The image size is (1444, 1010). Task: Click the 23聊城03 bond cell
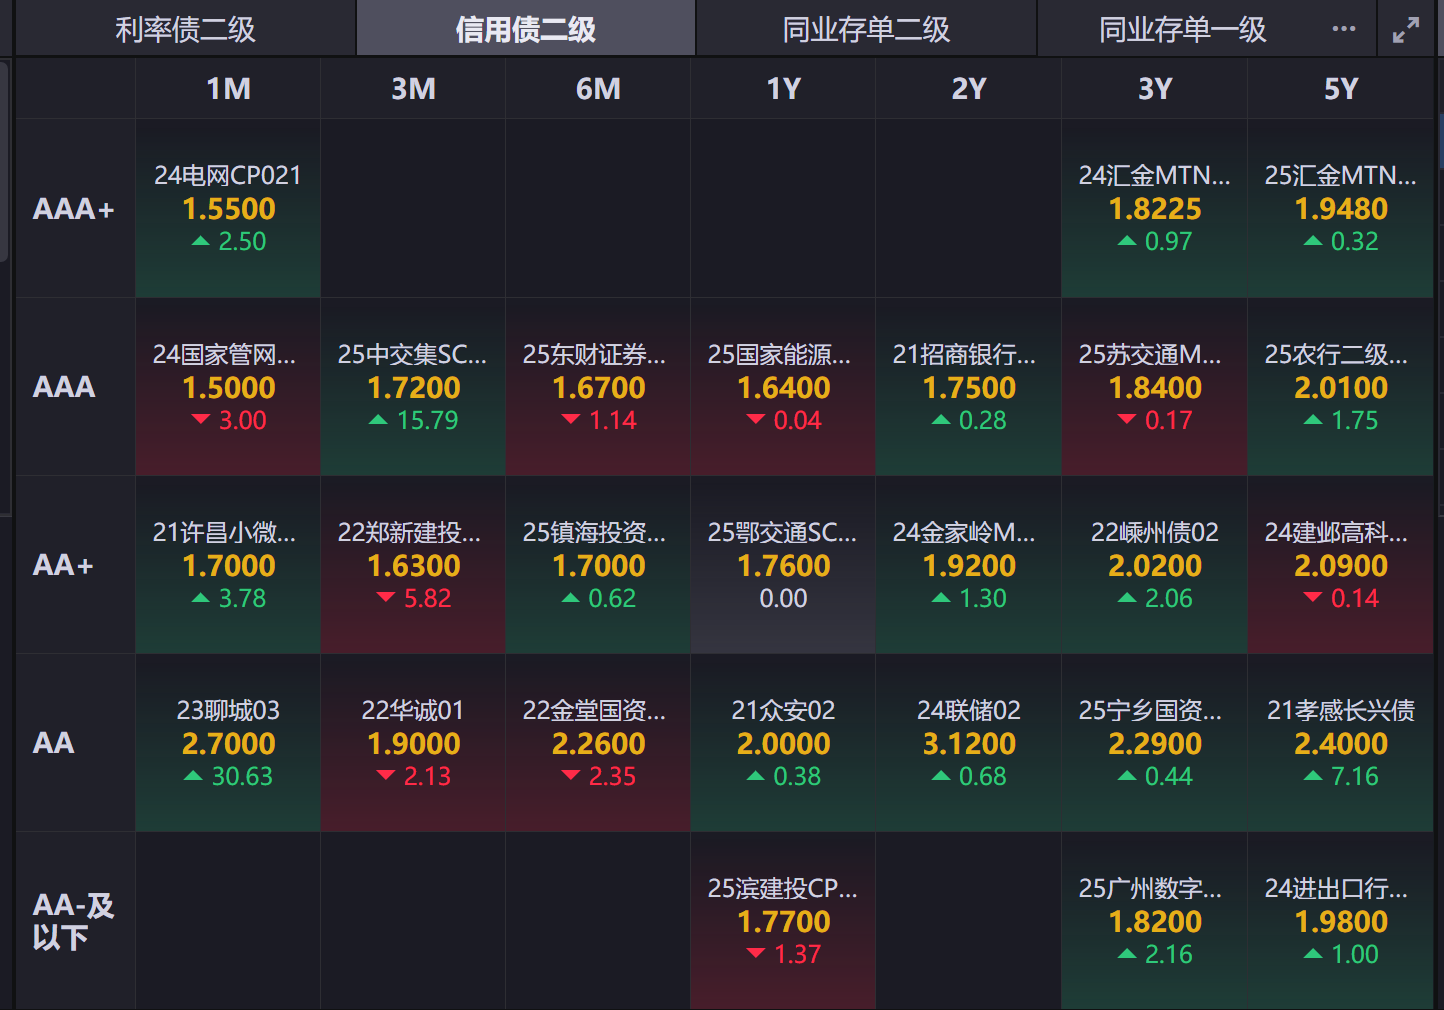point(228,743)
